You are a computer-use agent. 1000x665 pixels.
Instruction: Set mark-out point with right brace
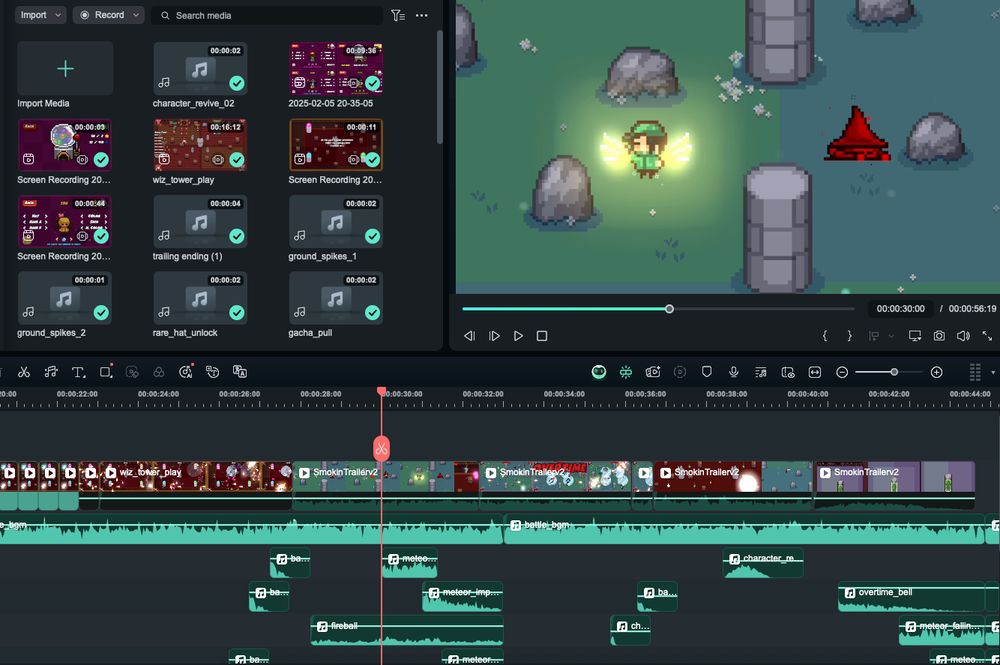tap(849, 335)
